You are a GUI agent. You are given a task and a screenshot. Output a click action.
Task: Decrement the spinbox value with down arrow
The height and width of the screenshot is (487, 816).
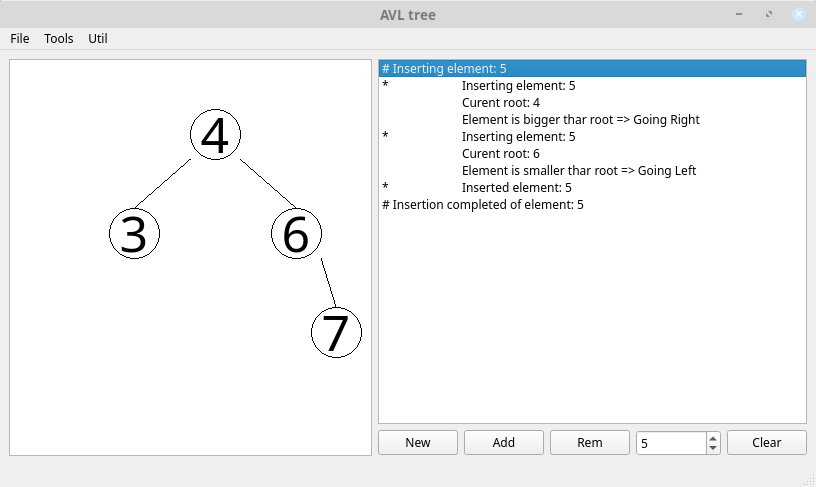(712, 448)
